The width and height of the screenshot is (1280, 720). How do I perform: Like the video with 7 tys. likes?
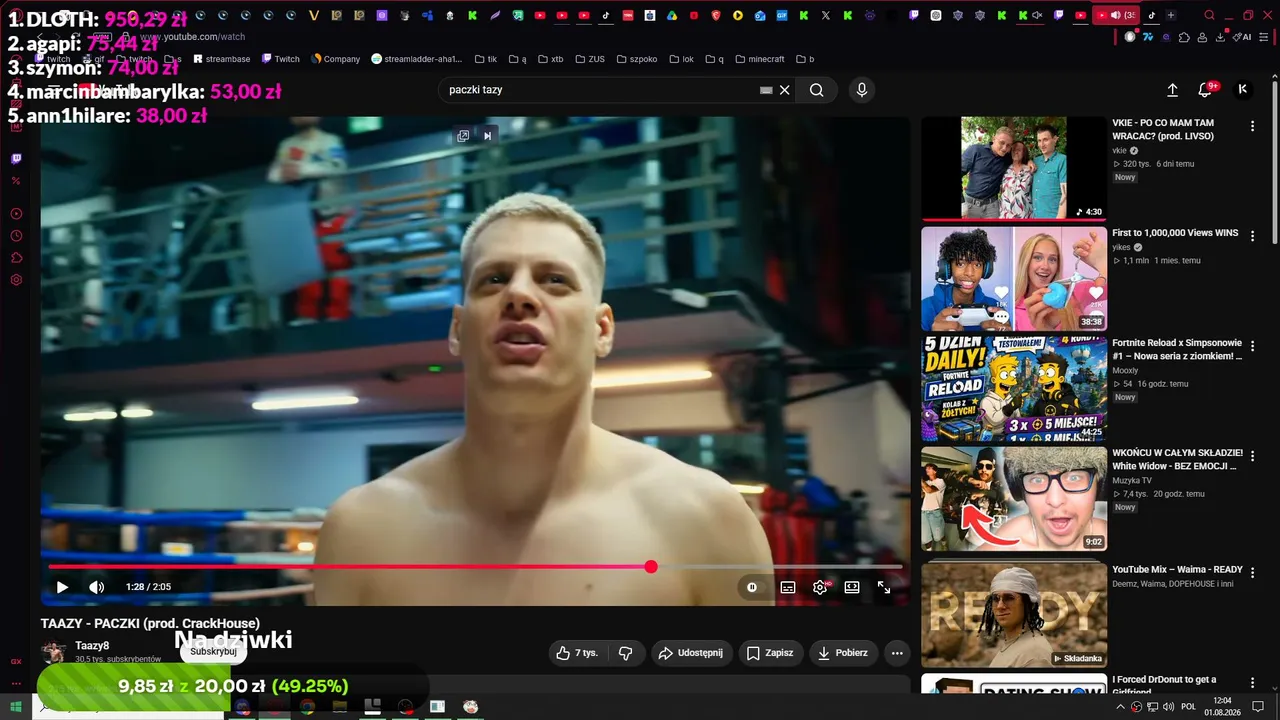click(x=577, y=653)
